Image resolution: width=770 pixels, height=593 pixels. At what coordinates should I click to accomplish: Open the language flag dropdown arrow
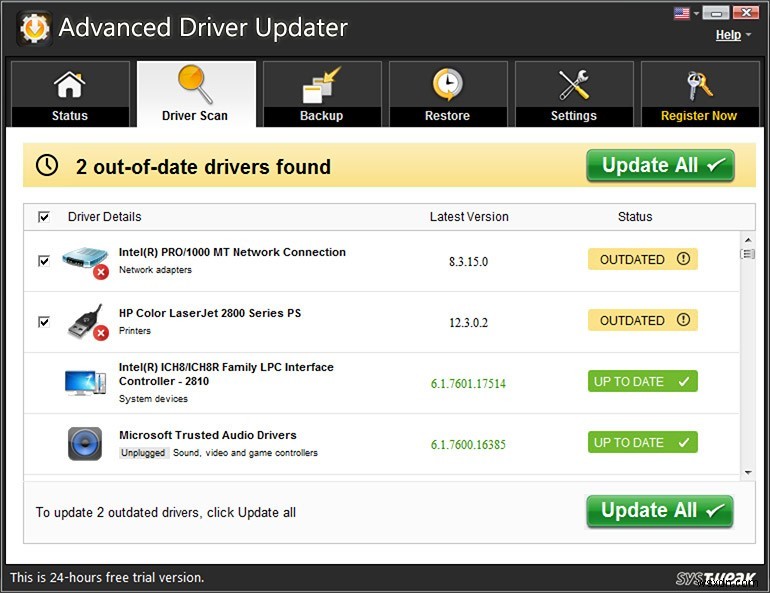point(696,14)
